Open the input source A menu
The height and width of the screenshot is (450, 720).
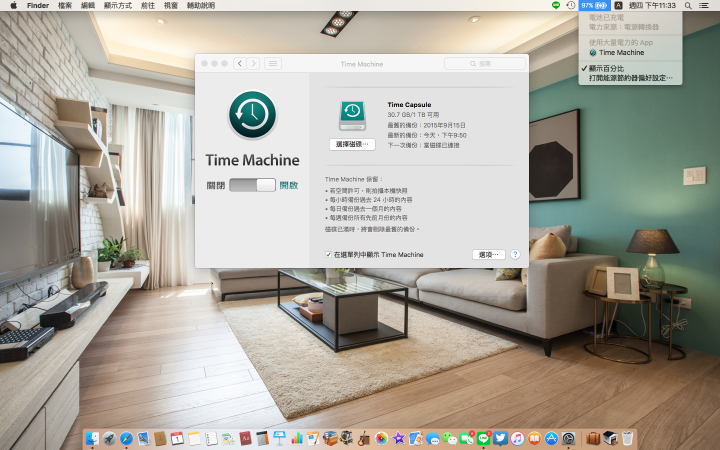coord(619,6)
